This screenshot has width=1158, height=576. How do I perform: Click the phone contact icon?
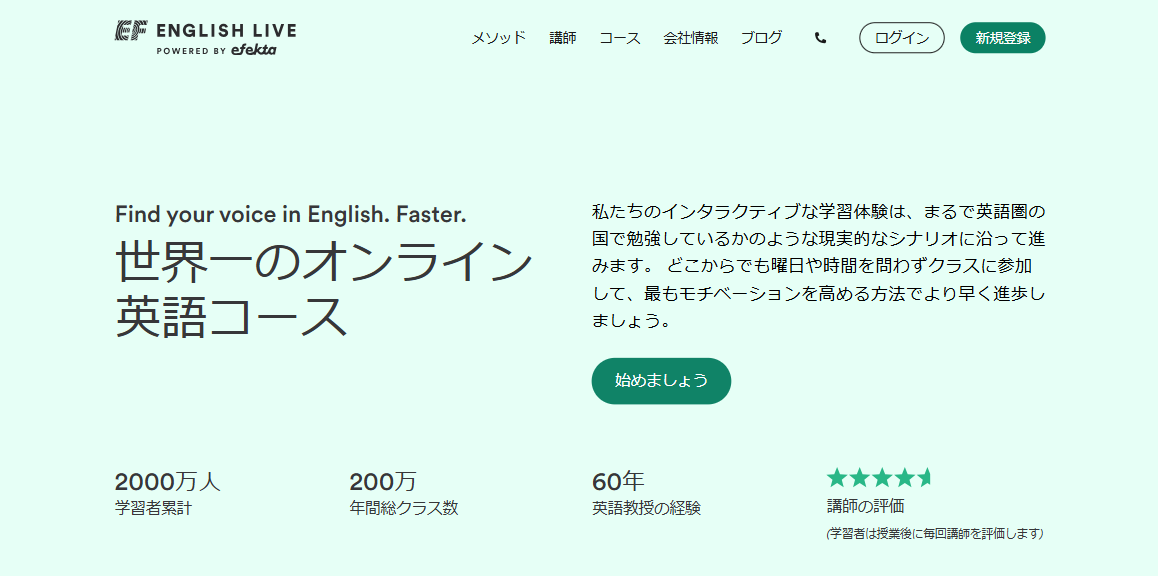tap(821, 38)
